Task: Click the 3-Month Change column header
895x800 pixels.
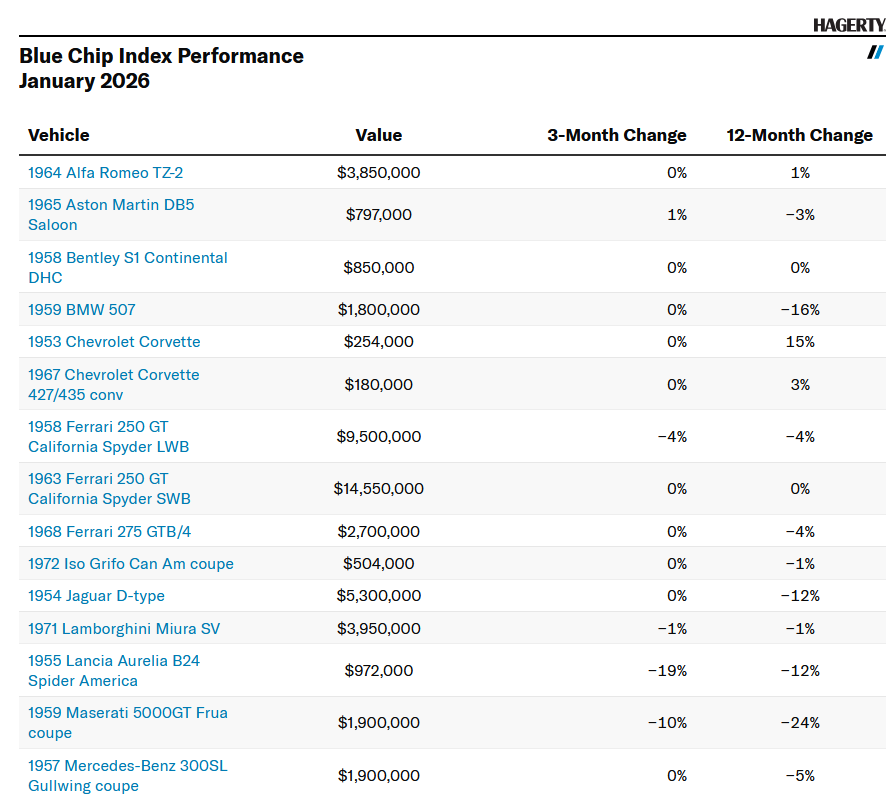Action: pyautogui.click(x=616, y=135)
